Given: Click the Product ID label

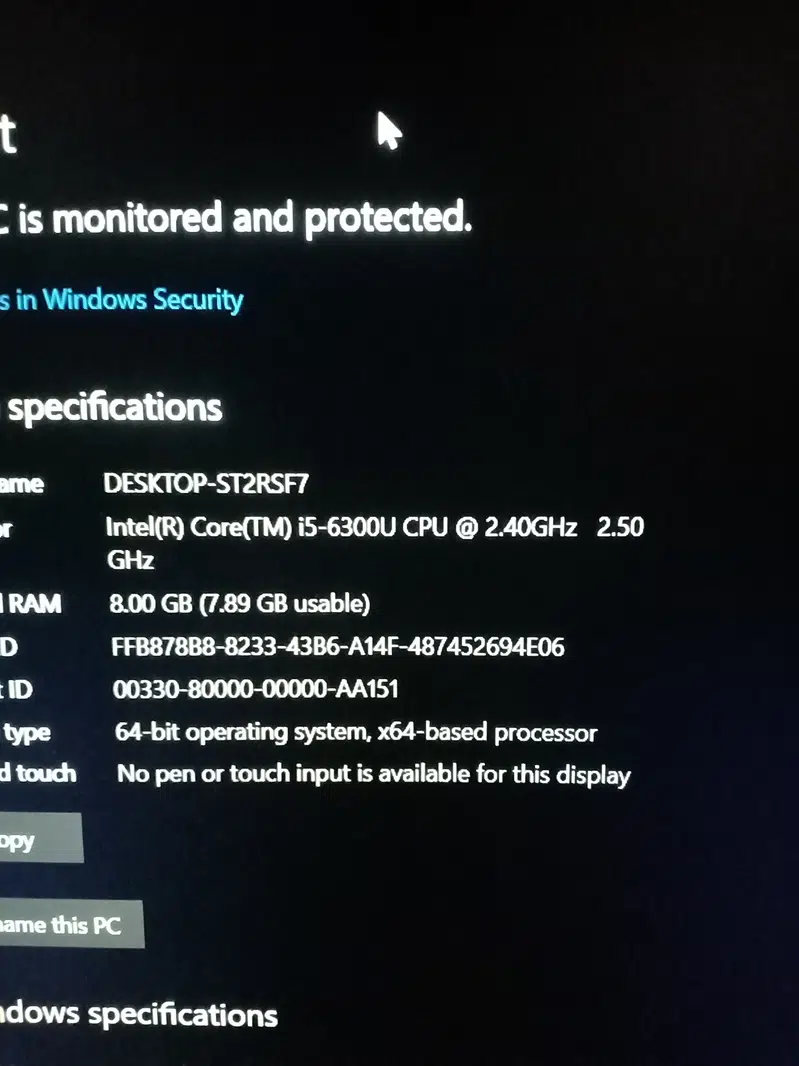Looking at the screenshot, I should tap(18, 690).
